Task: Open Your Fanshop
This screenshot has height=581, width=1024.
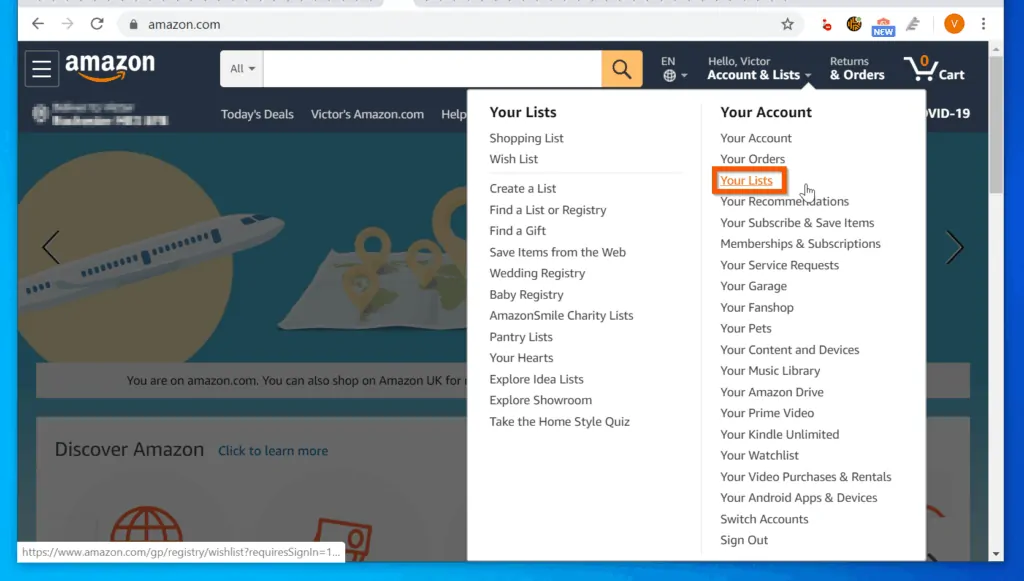Action: click(x=756, y=308)
